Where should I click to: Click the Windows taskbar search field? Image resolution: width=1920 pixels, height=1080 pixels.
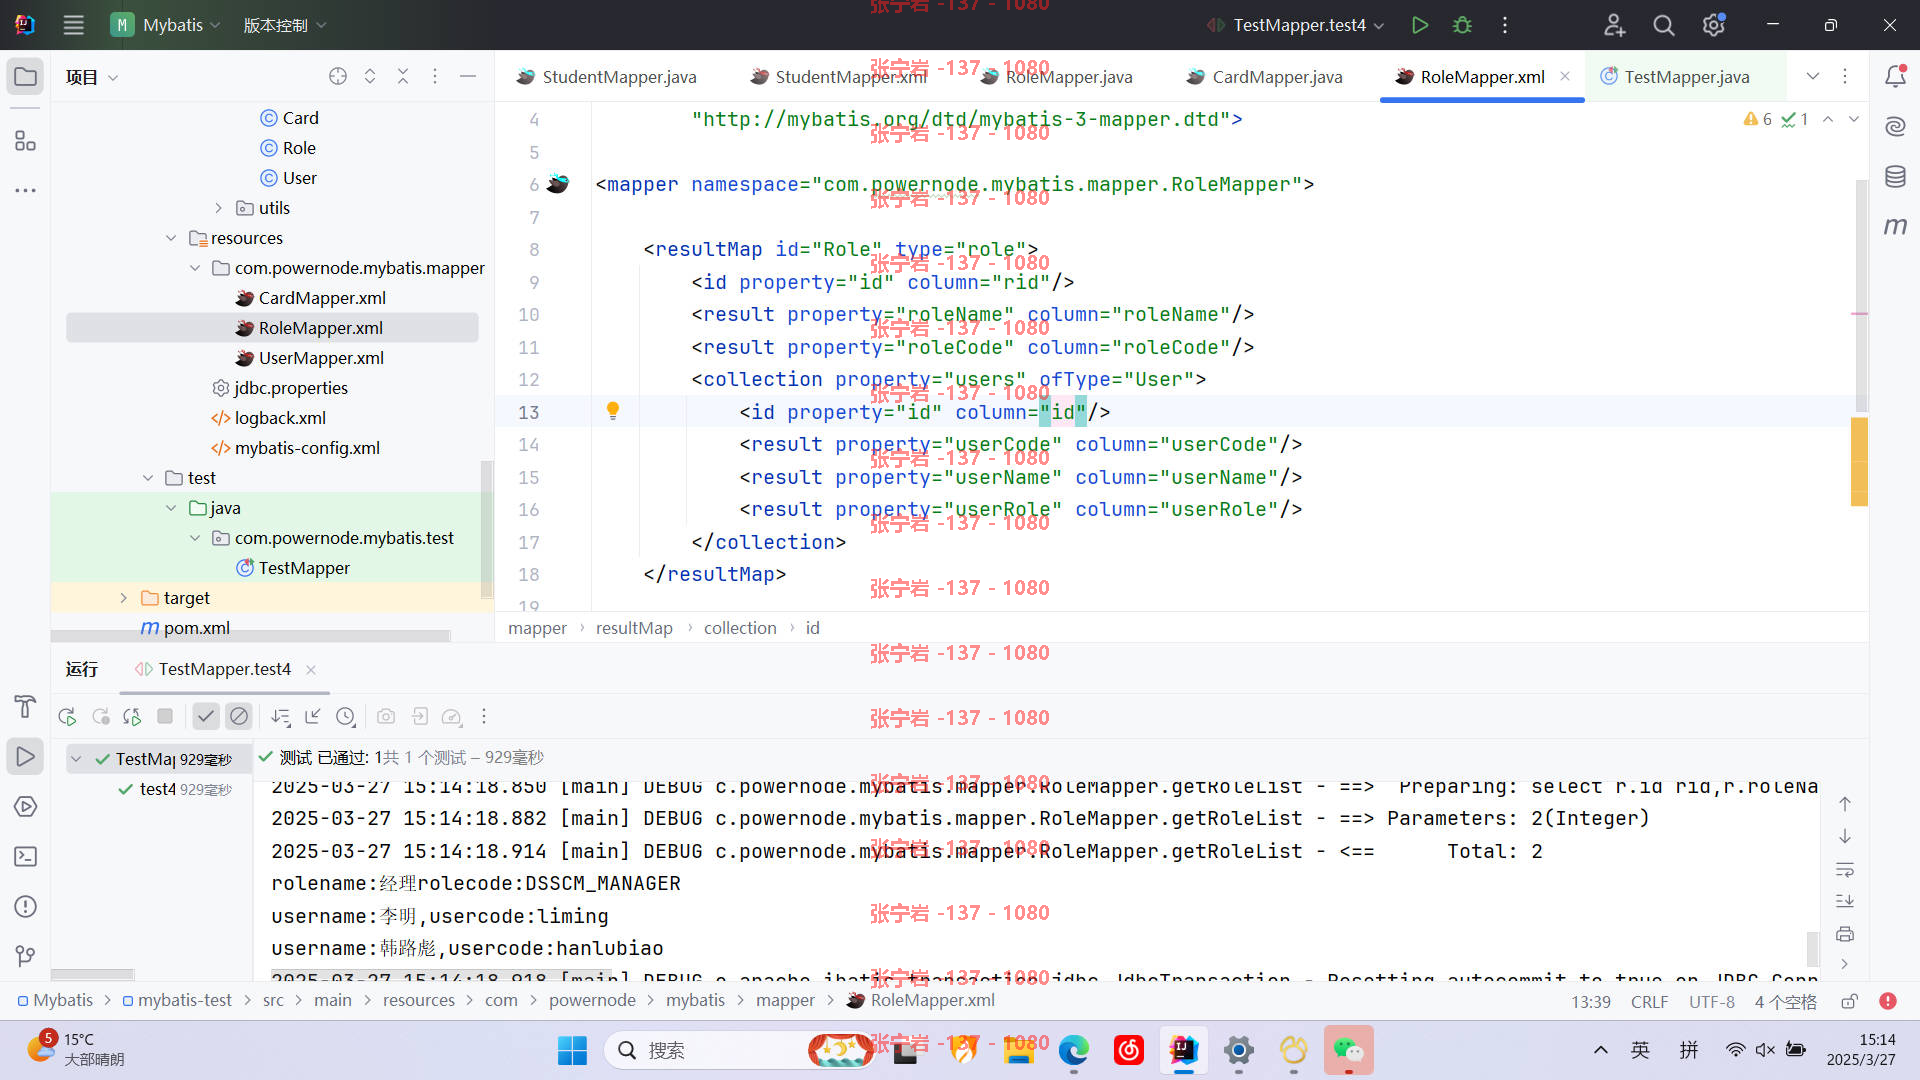740,1050
